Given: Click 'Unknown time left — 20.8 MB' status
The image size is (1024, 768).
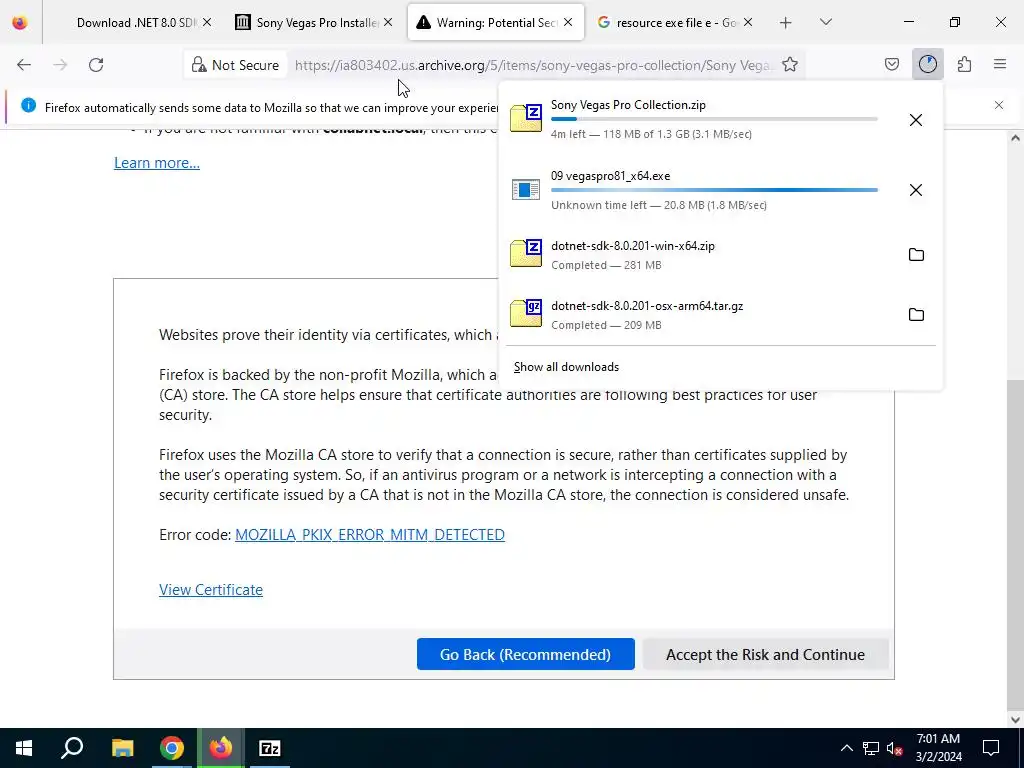Looking at the screenshot, I should 659,205.
